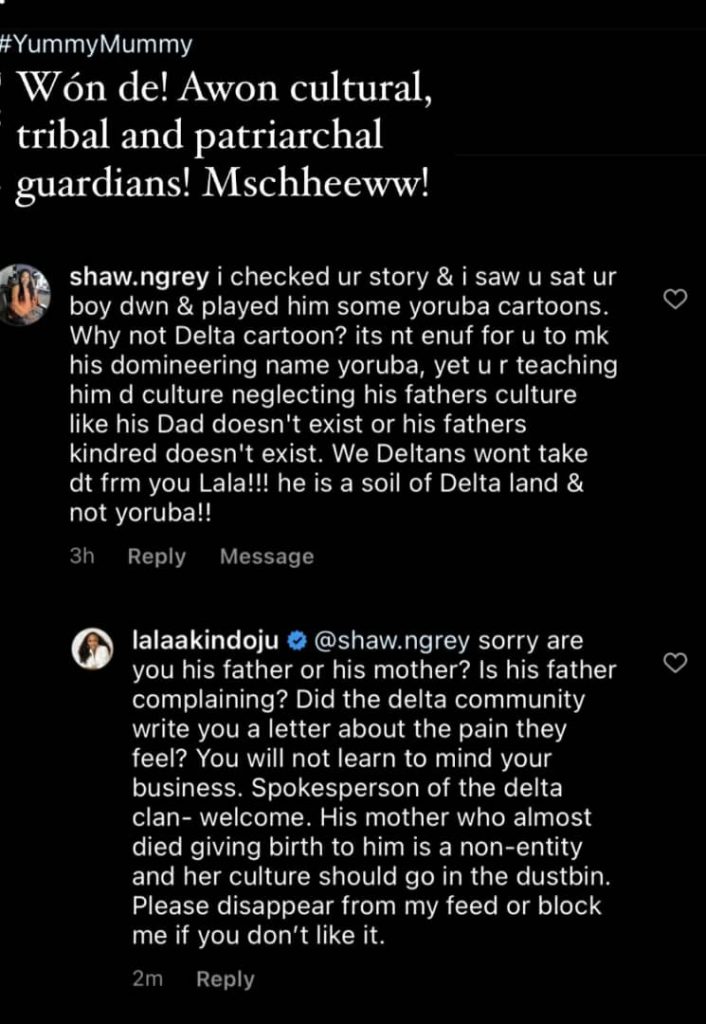This screenshot has height=1024, width=706.
Task: Reply to shaw.ngrey's comment
Action: tap(156, 557)
